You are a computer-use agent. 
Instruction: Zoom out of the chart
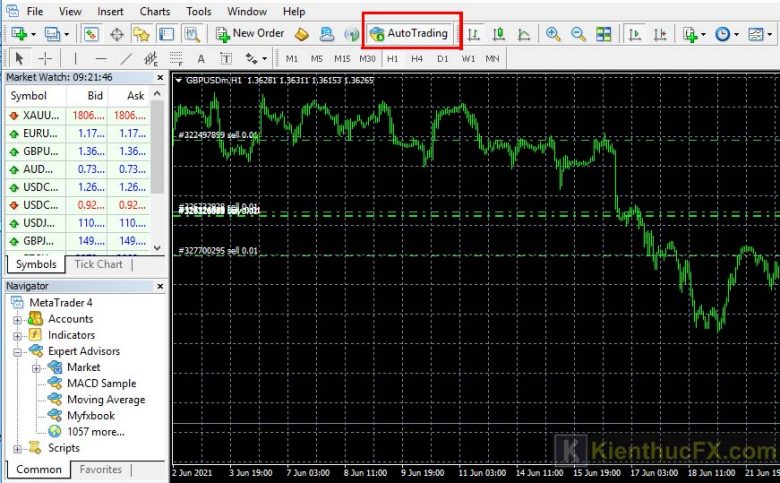(x=578, y=34)
